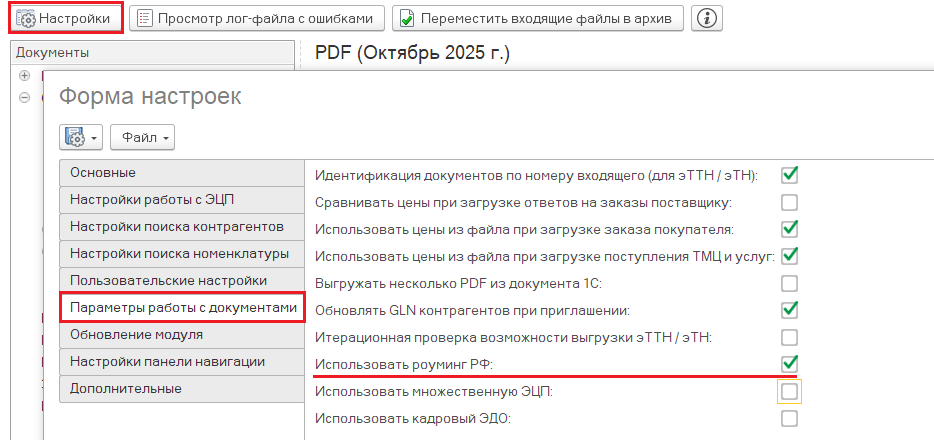Uncheck Обновлять GLN контрагентов при приглашении

789,309
